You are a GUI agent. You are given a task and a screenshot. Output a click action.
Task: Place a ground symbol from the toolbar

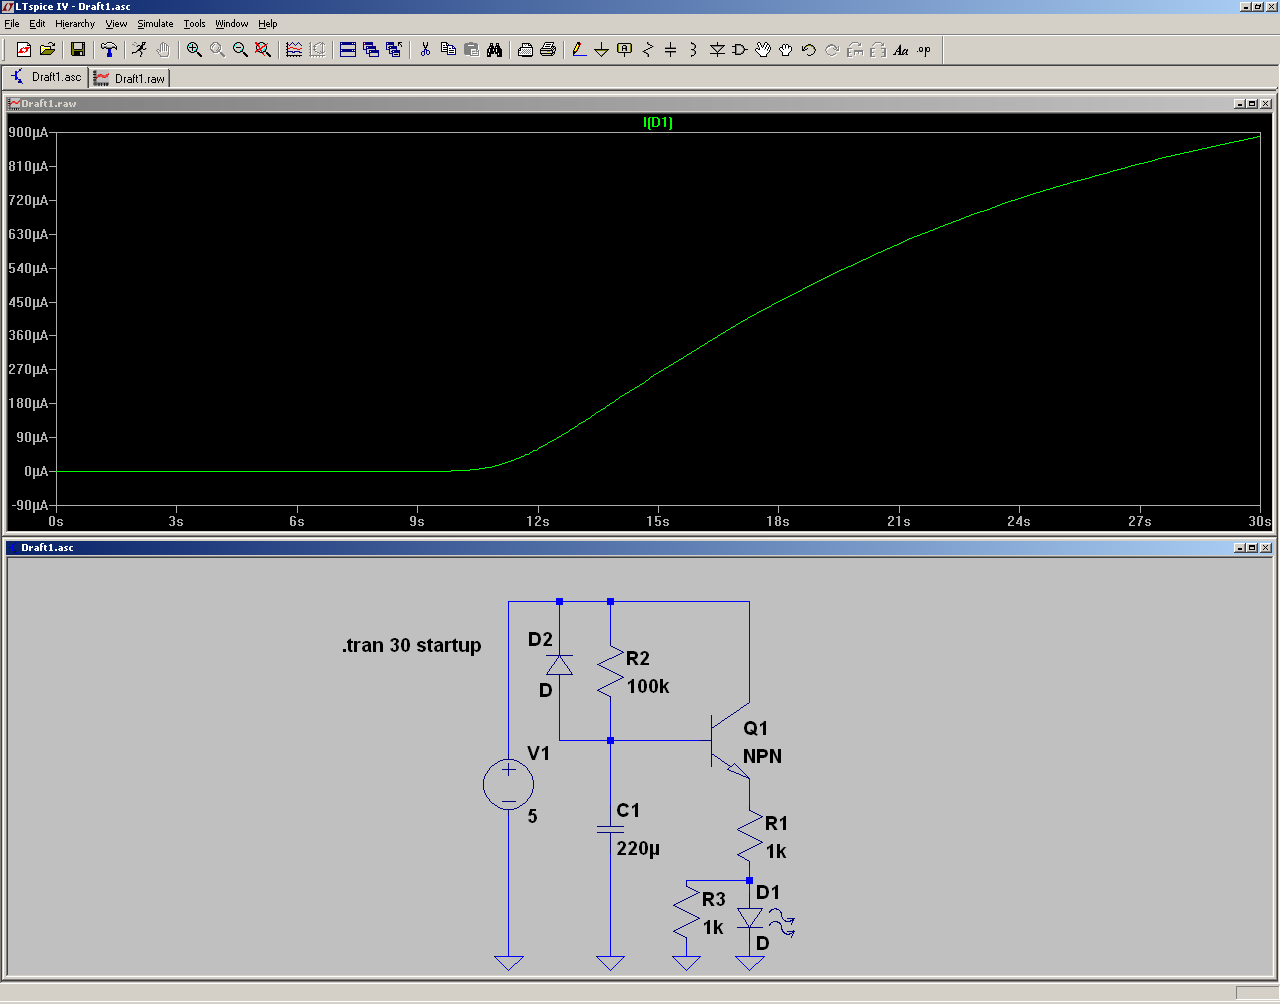tap(601, 49)
